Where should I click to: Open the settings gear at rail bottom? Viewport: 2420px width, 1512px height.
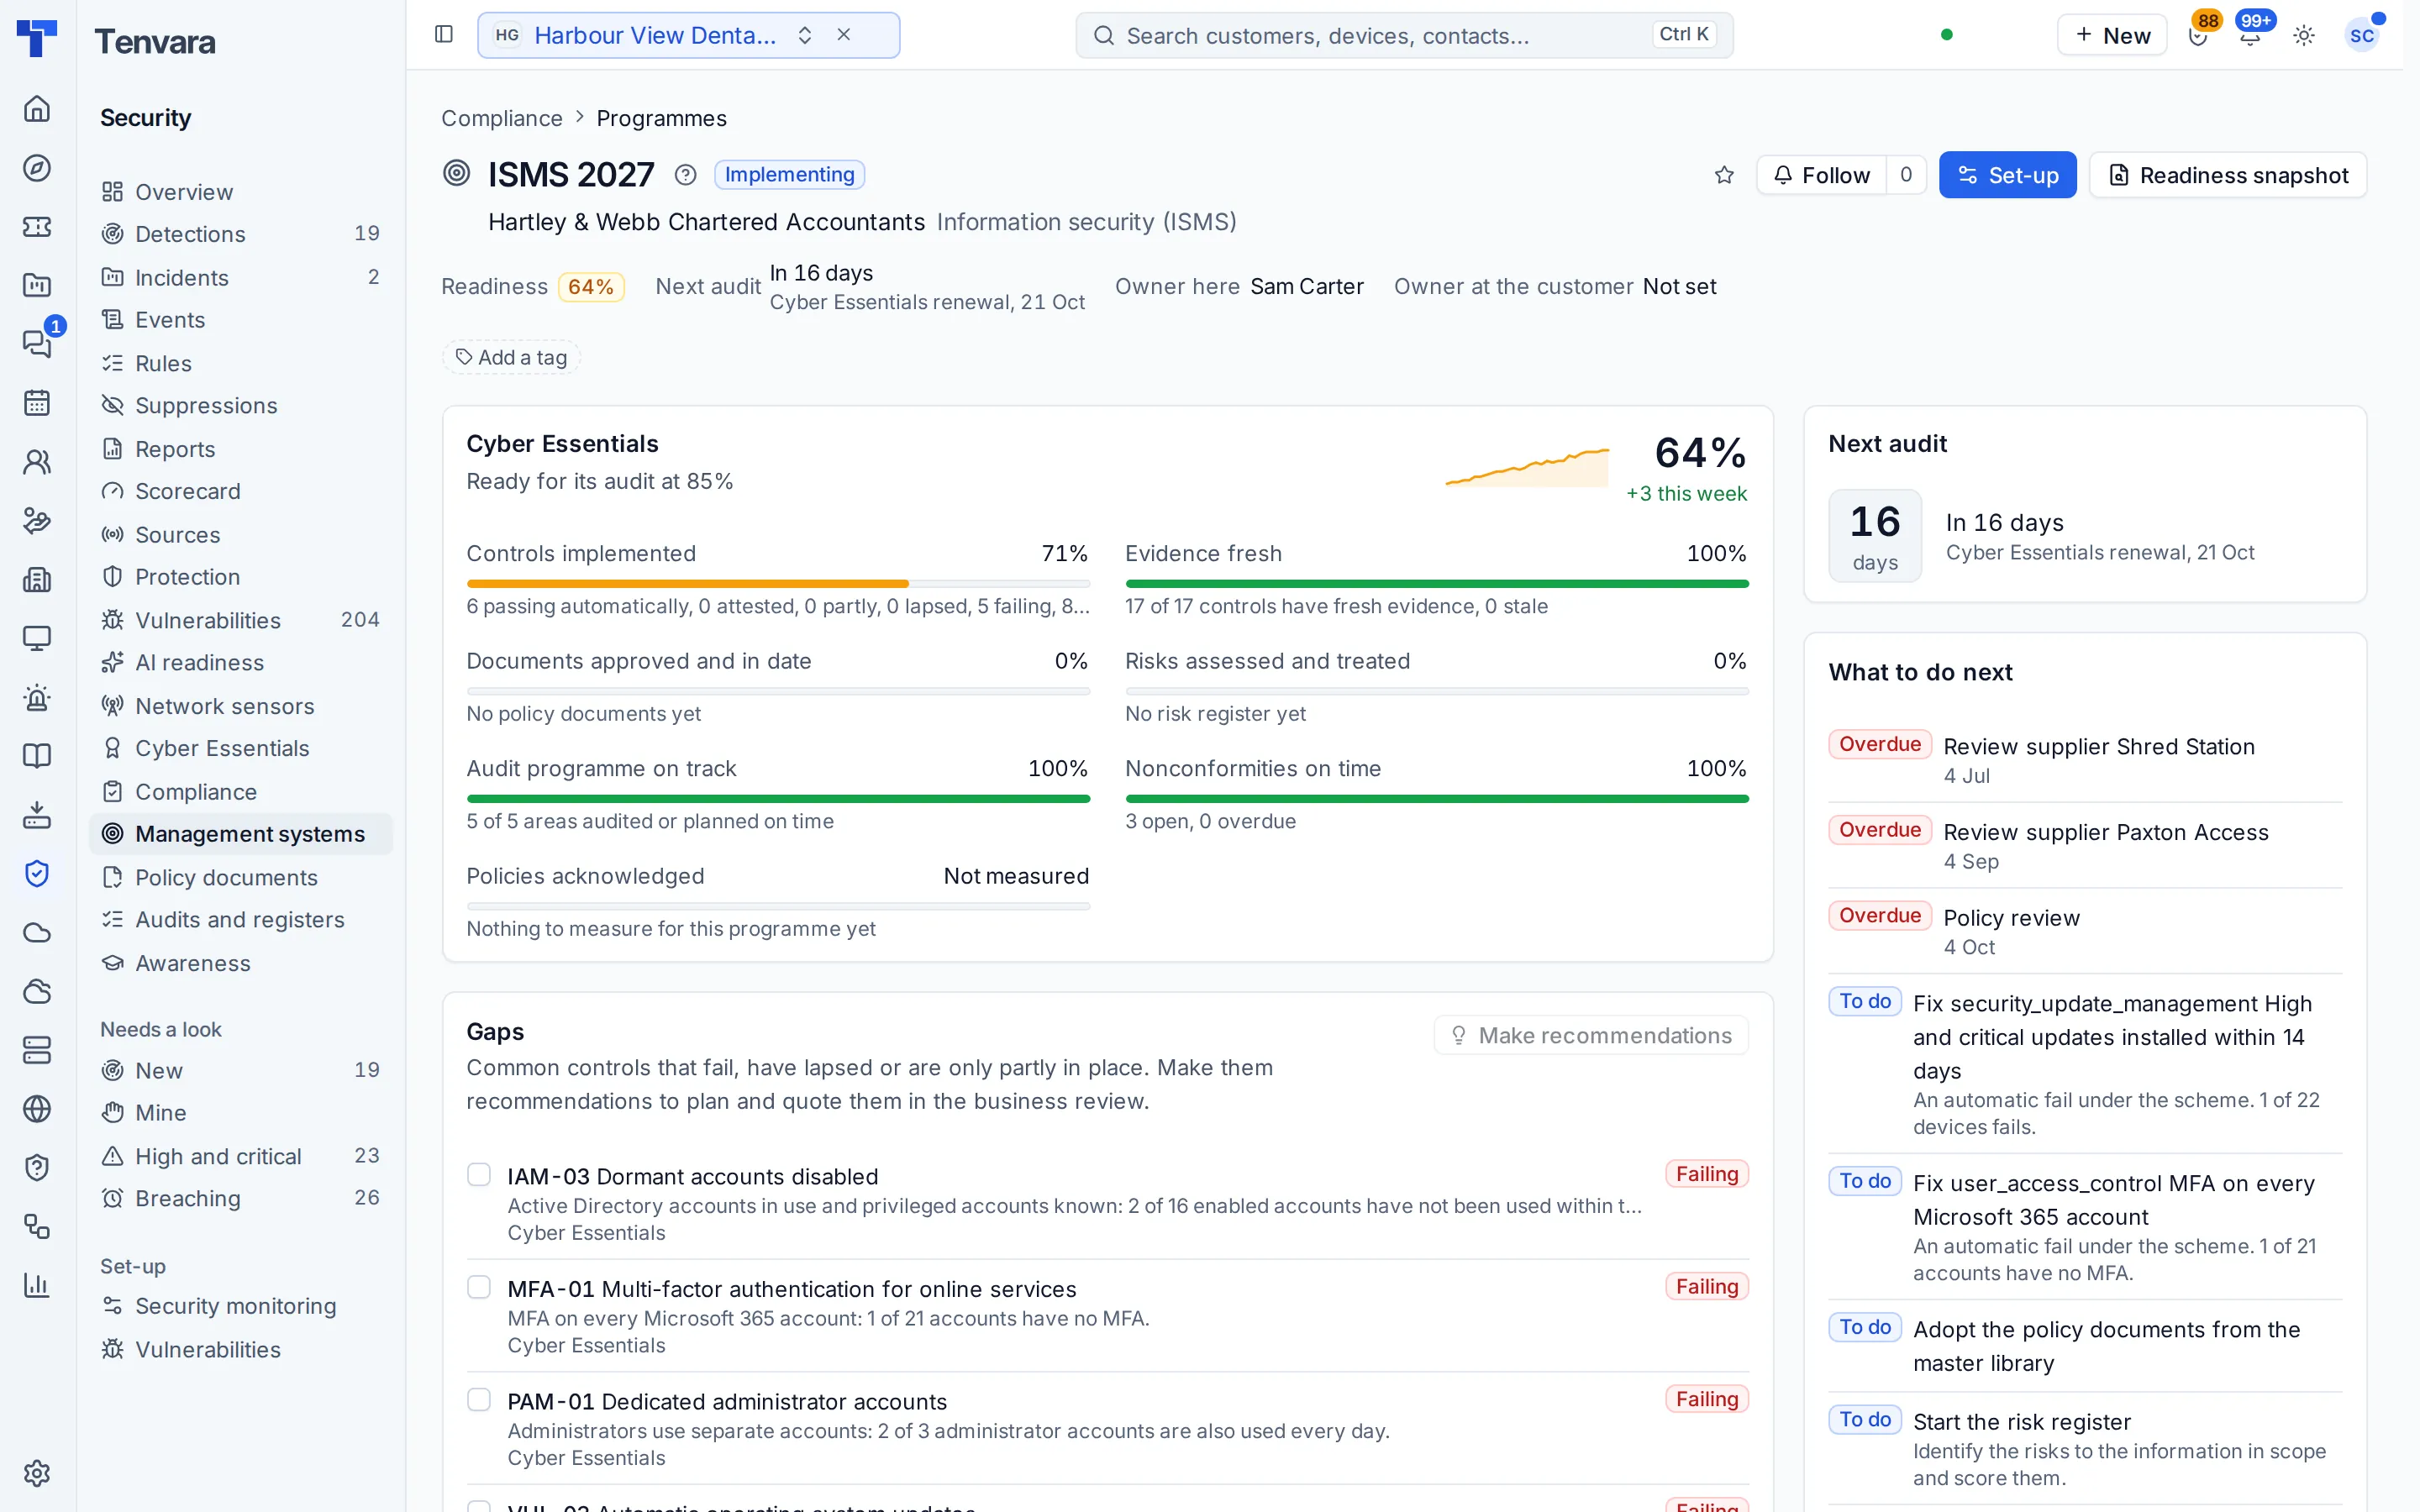click(x=37, y=1472)
